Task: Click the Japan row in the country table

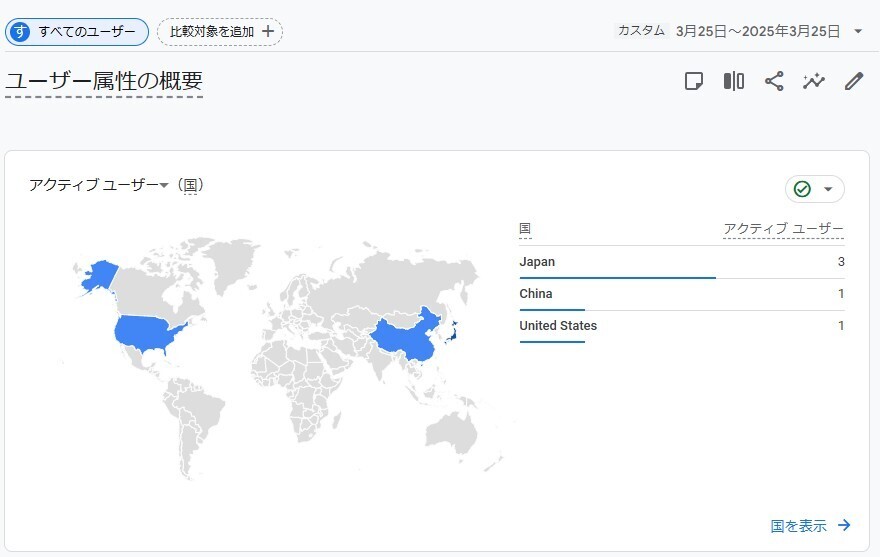Action: (x=681, y=262)
